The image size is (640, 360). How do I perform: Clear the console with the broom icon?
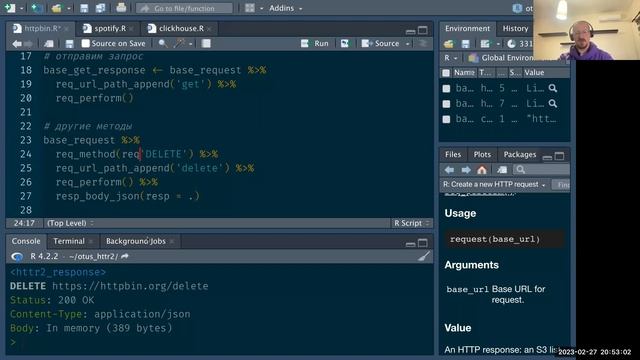[424, 256]
